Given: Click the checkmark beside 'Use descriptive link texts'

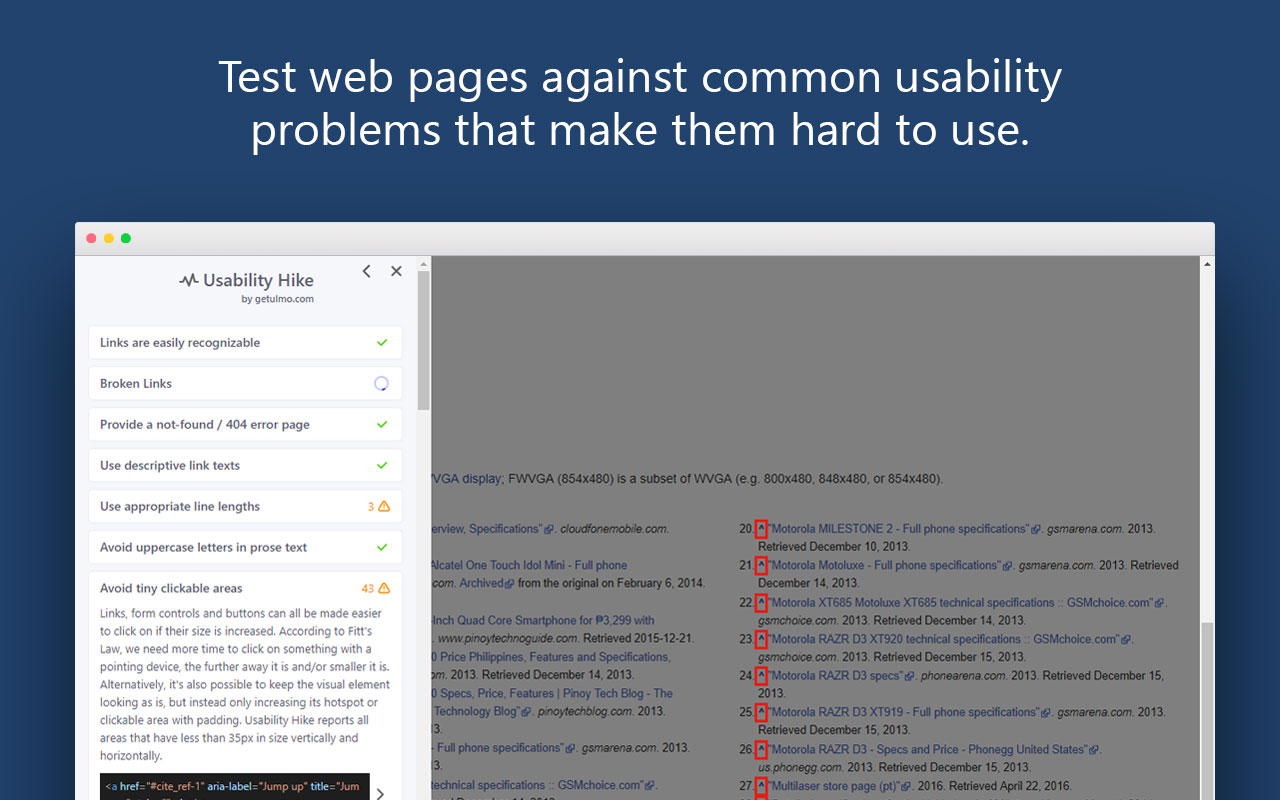Looking at the screenshot, I should (x=382, y=465).
